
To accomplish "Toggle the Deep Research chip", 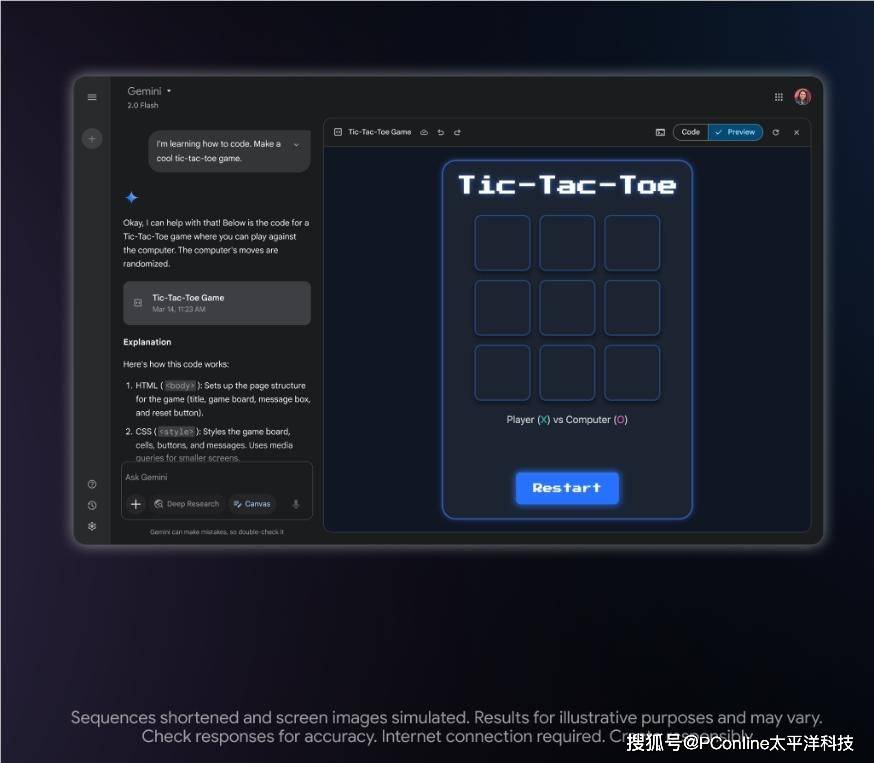I will [x=186, y=504].
